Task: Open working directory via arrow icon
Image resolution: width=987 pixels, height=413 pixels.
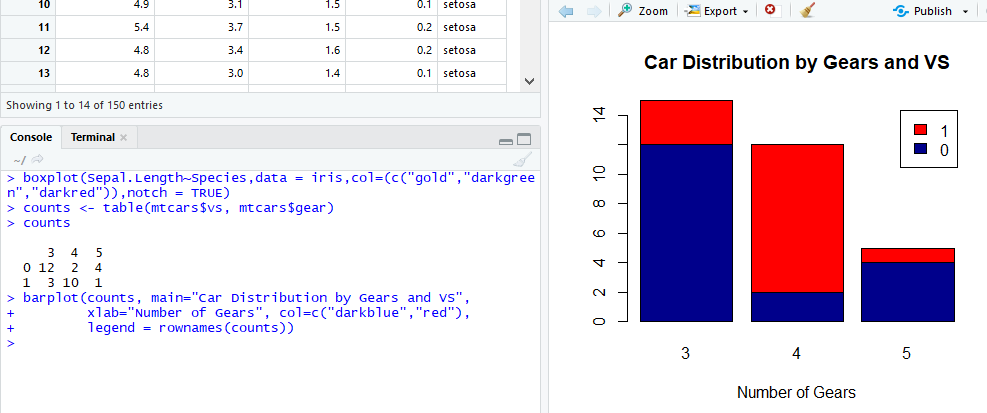Action: (x=37, y=159)
